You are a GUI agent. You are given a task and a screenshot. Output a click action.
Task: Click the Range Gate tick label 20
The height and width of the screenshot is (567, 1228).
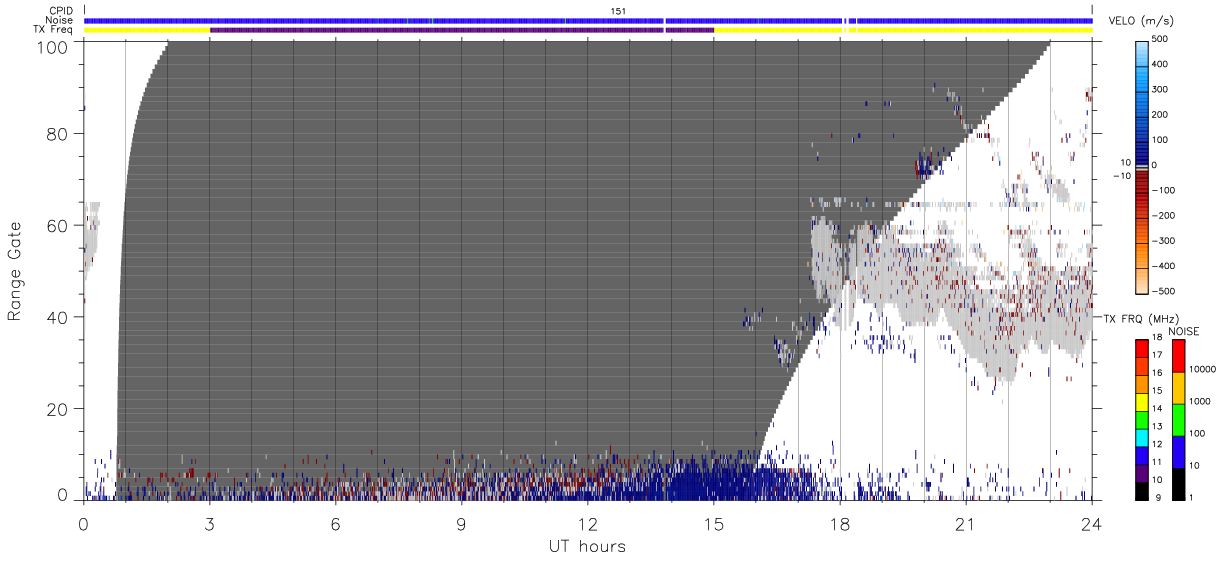click(x=59, y=409)
